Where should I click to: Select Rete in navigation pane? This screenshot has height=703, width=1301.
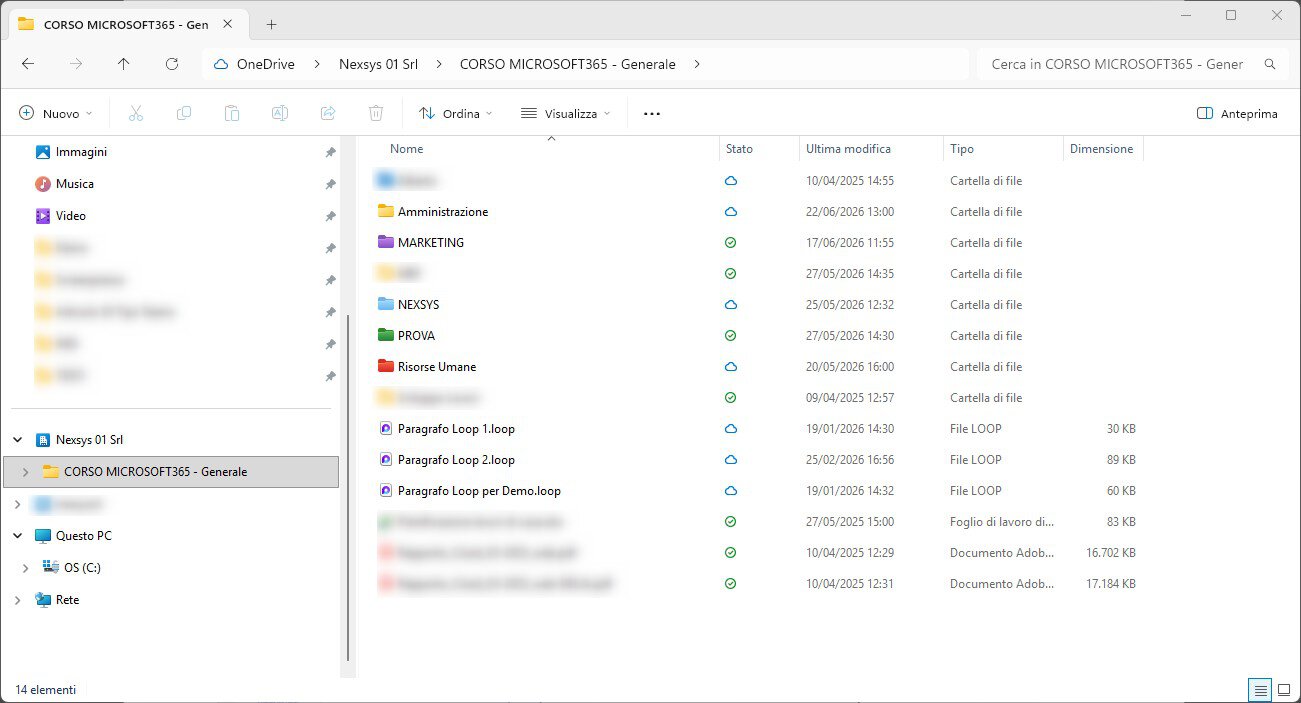(67, 600)
